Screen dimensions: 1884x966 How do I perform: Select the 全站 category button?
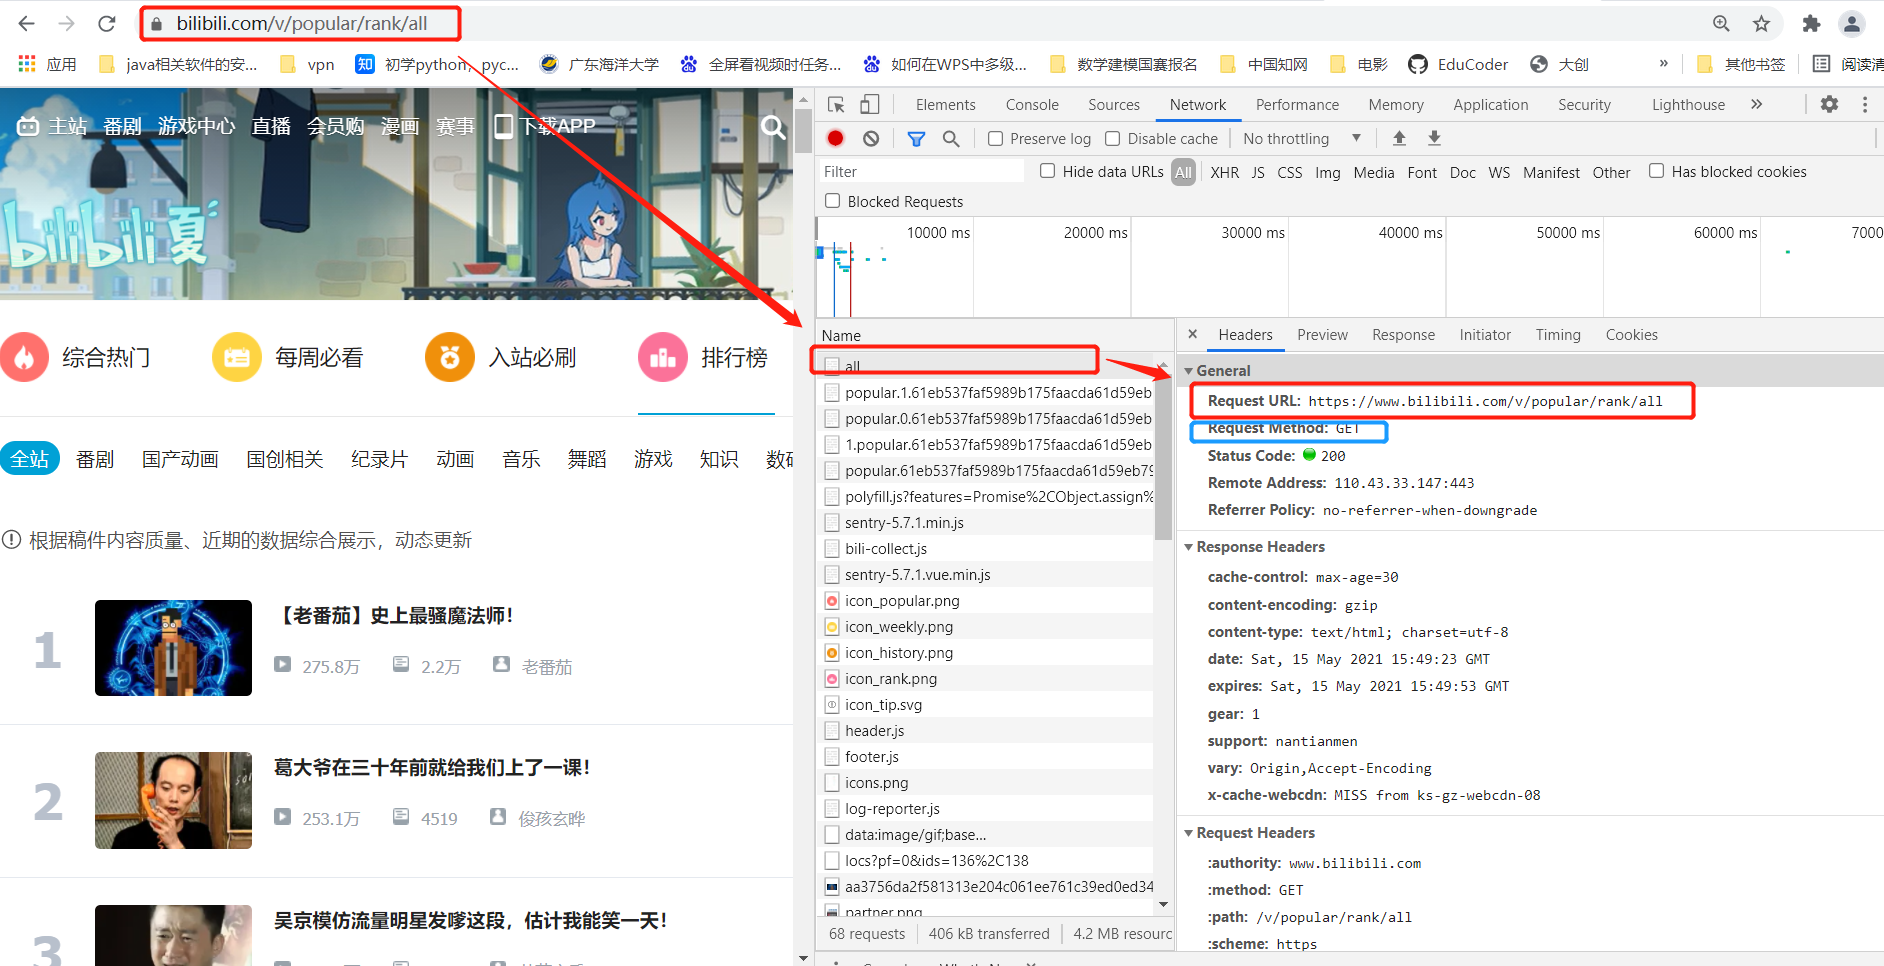tap(30, 458)
